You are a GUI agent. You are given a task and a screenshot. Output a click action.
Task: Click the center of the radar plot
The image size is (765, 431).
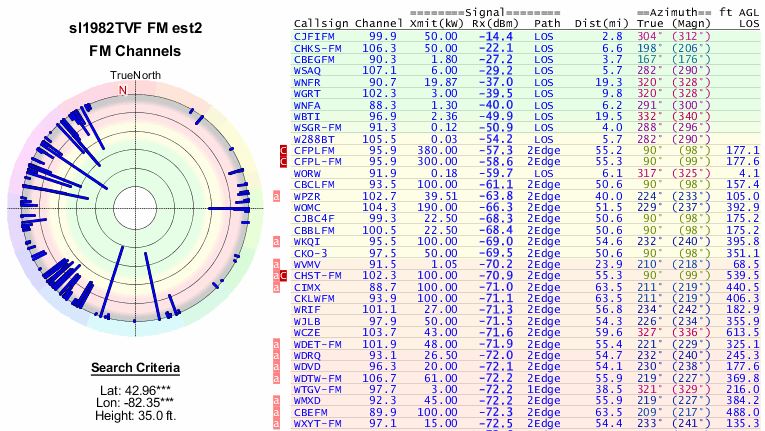(123, 208)
